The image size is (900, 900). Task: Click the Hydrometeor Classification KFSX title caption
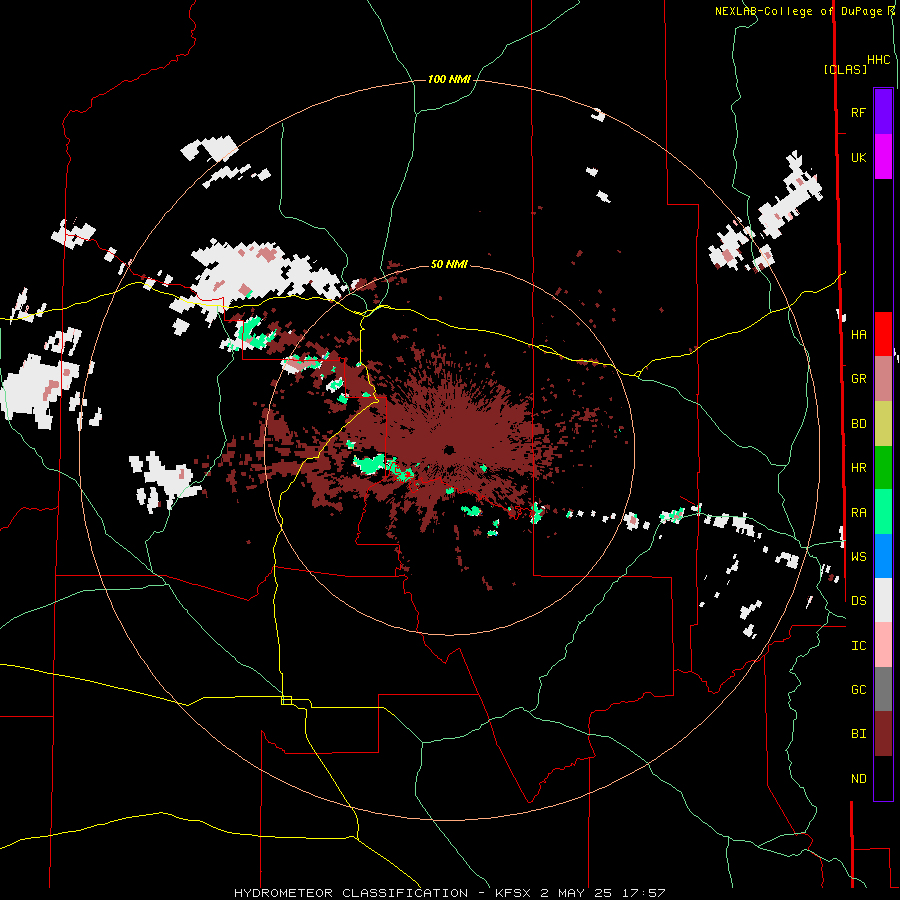pyautogui.click(x=449, y=893)
